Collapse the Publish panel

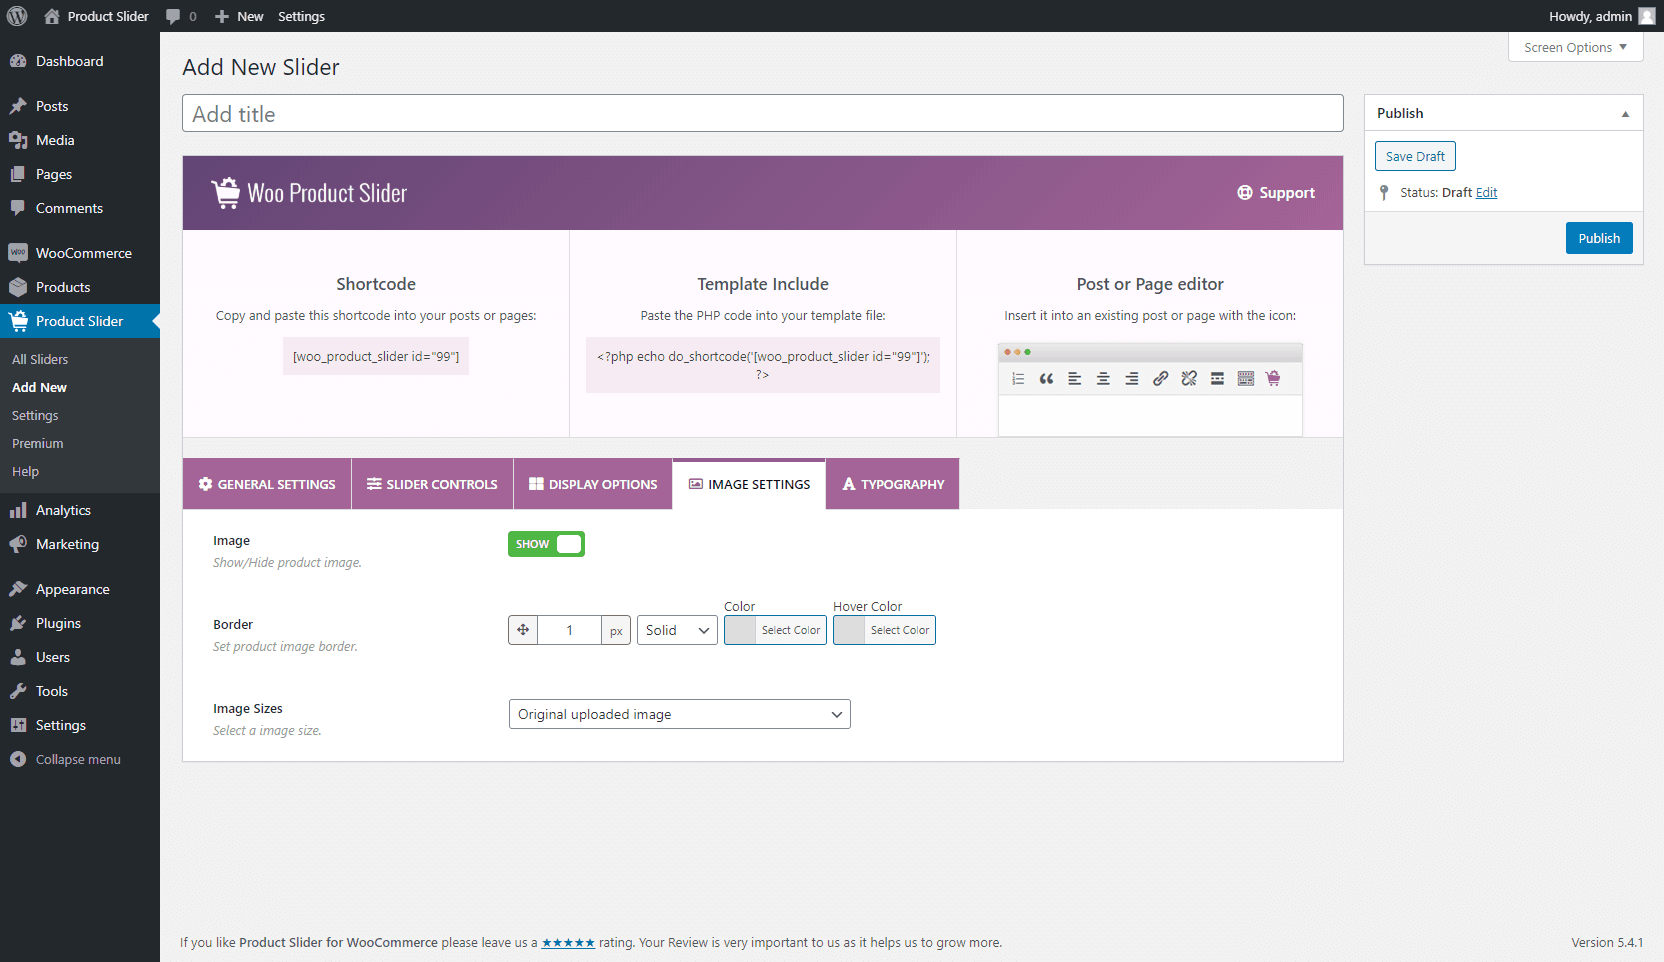pyautogui.click(x=1625, y=114)
